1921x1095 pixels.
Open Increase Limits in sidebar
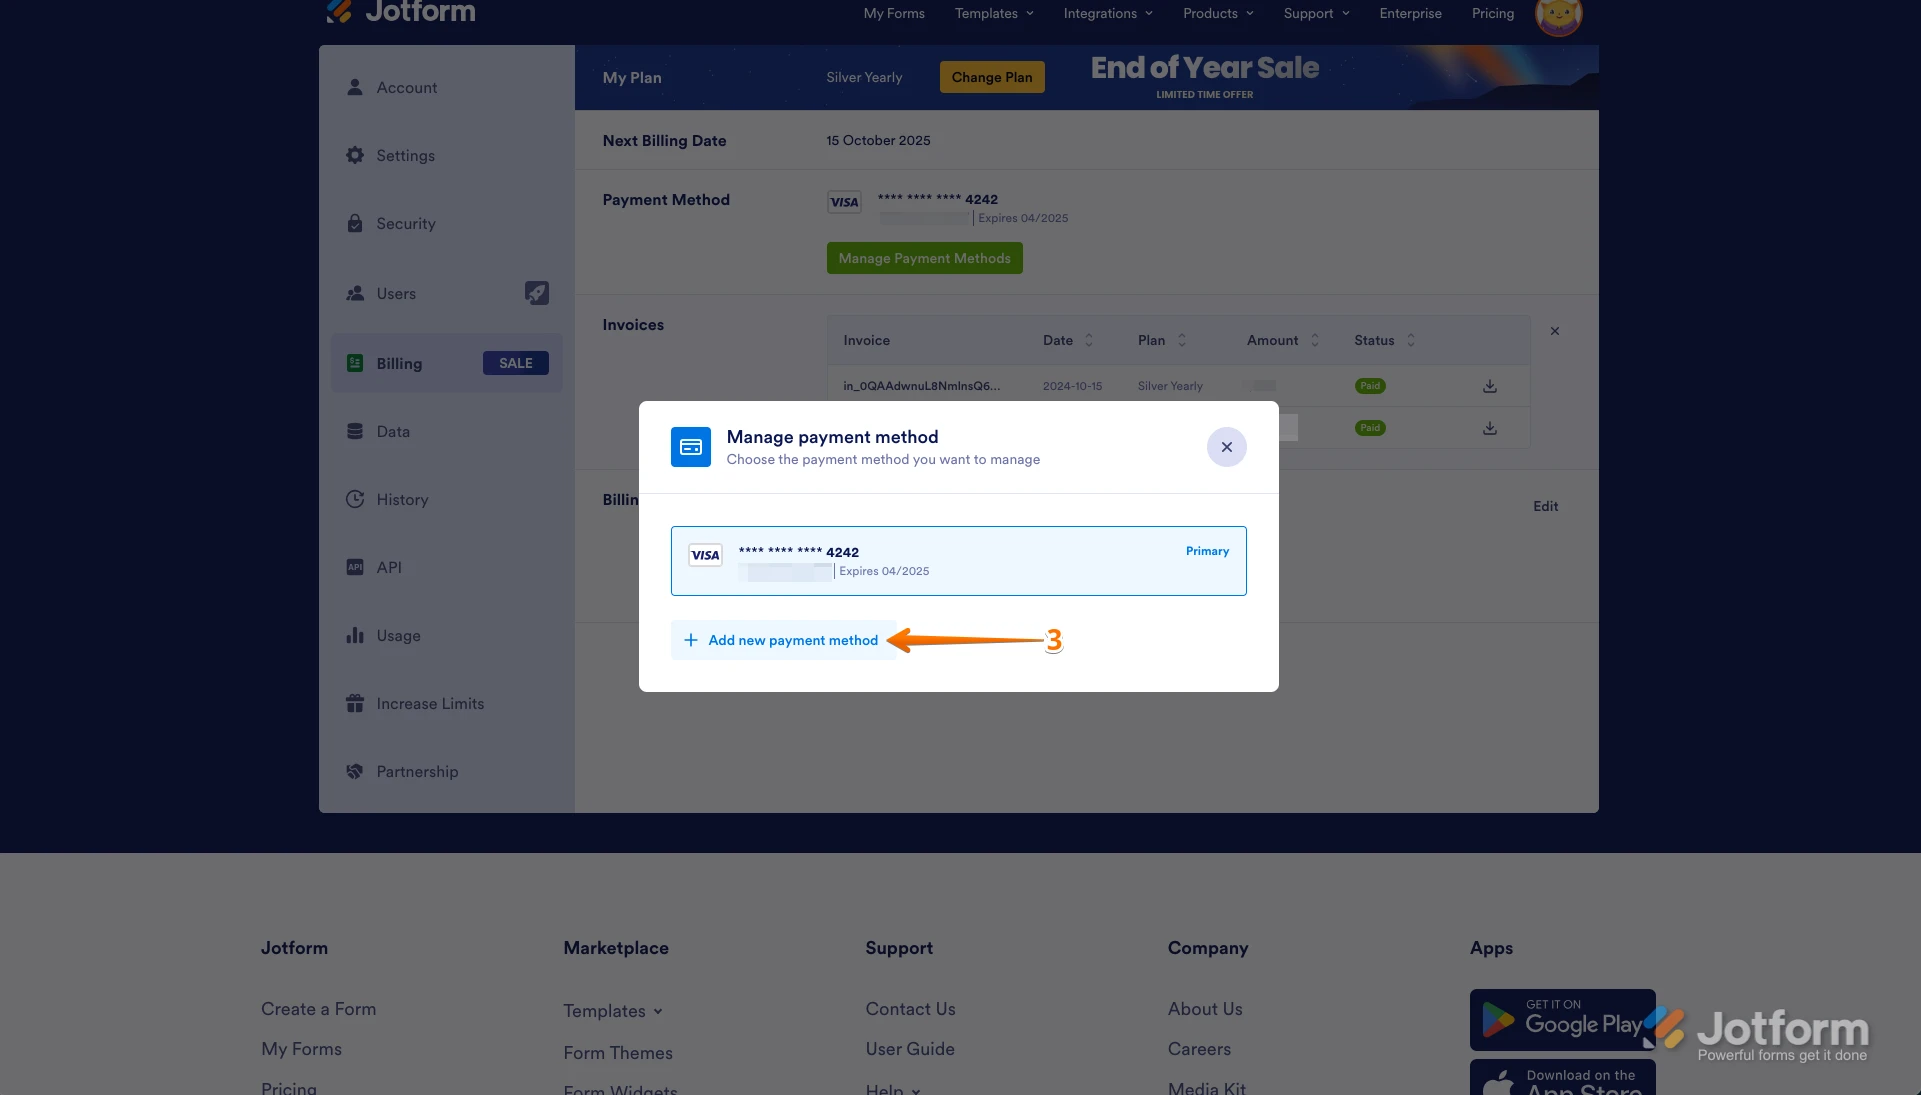(429, 704)
